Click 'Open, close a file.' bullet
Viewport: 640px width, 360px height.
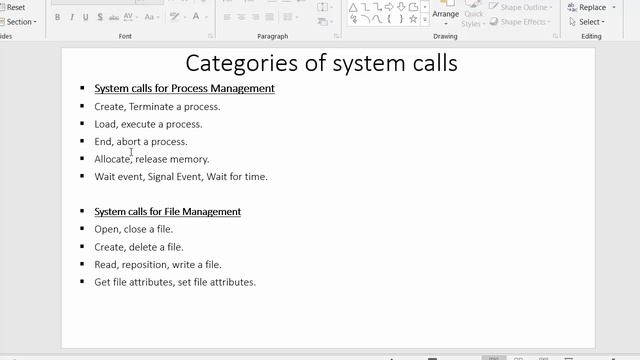[133, 229]
